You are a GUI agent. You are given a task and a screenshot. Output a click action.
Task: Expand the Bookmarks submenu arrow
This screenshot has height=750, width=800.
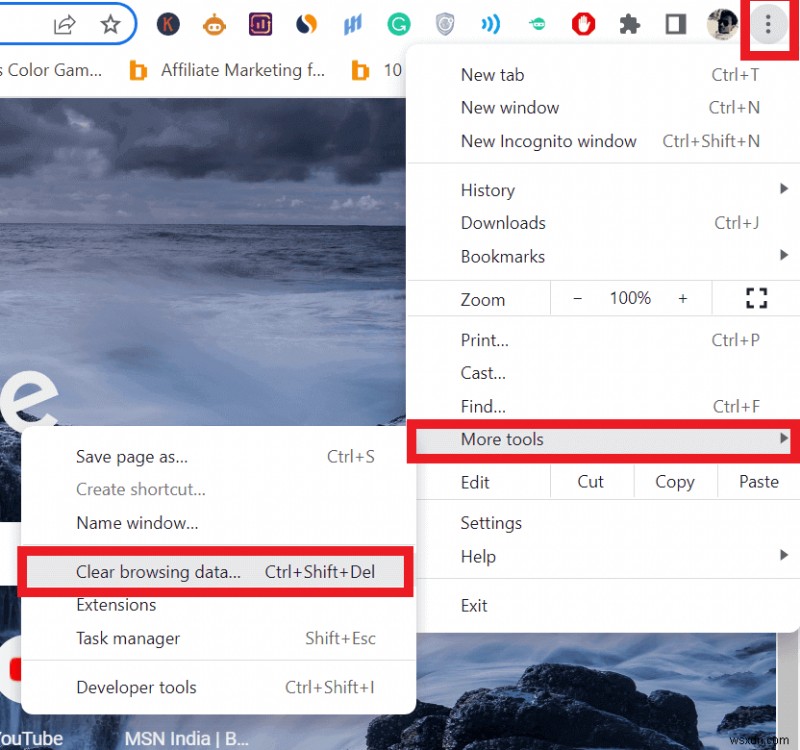click(784, 256)
